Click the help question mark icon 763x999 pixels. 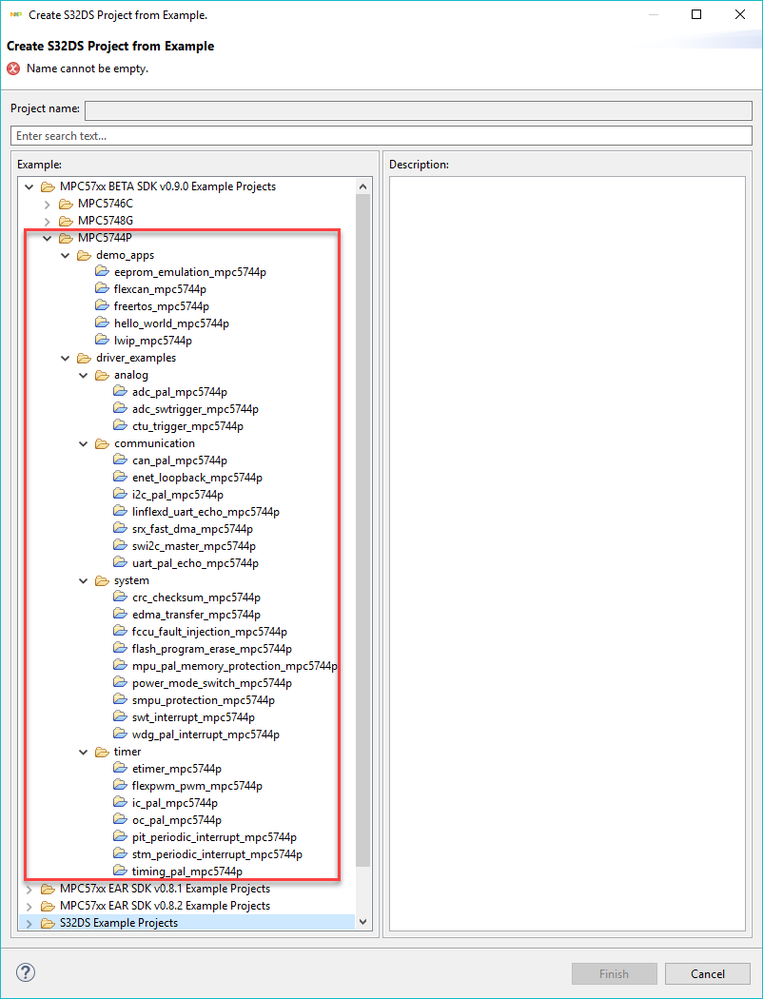(25, 972)
